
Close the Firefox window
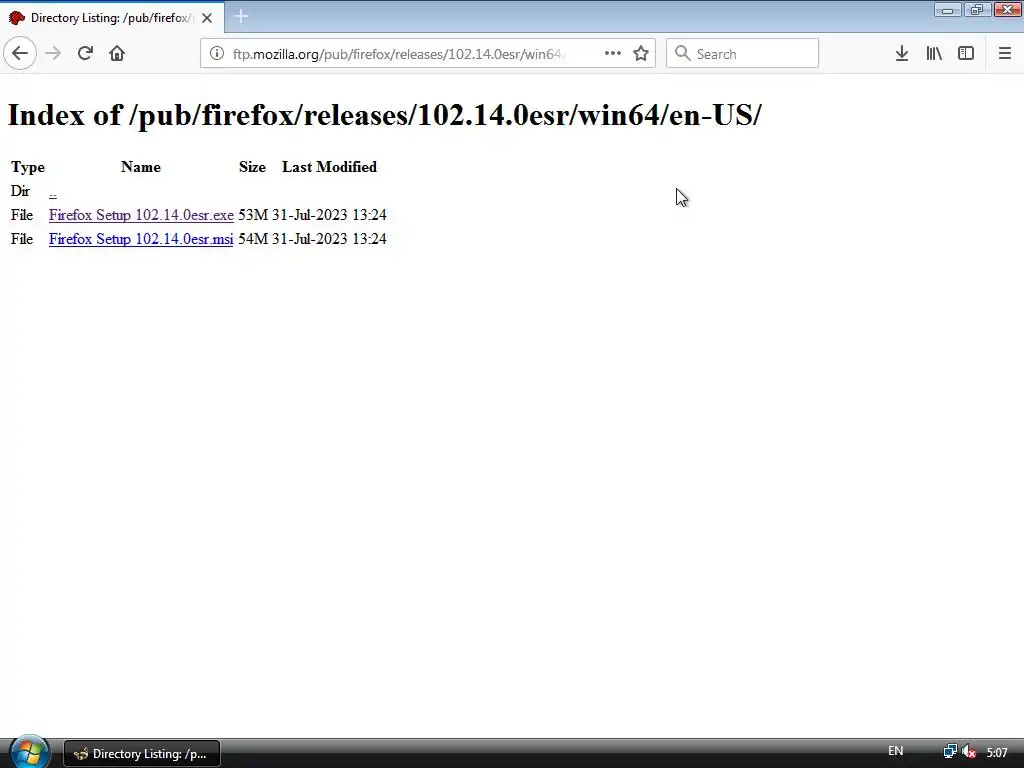(1008, 10)
